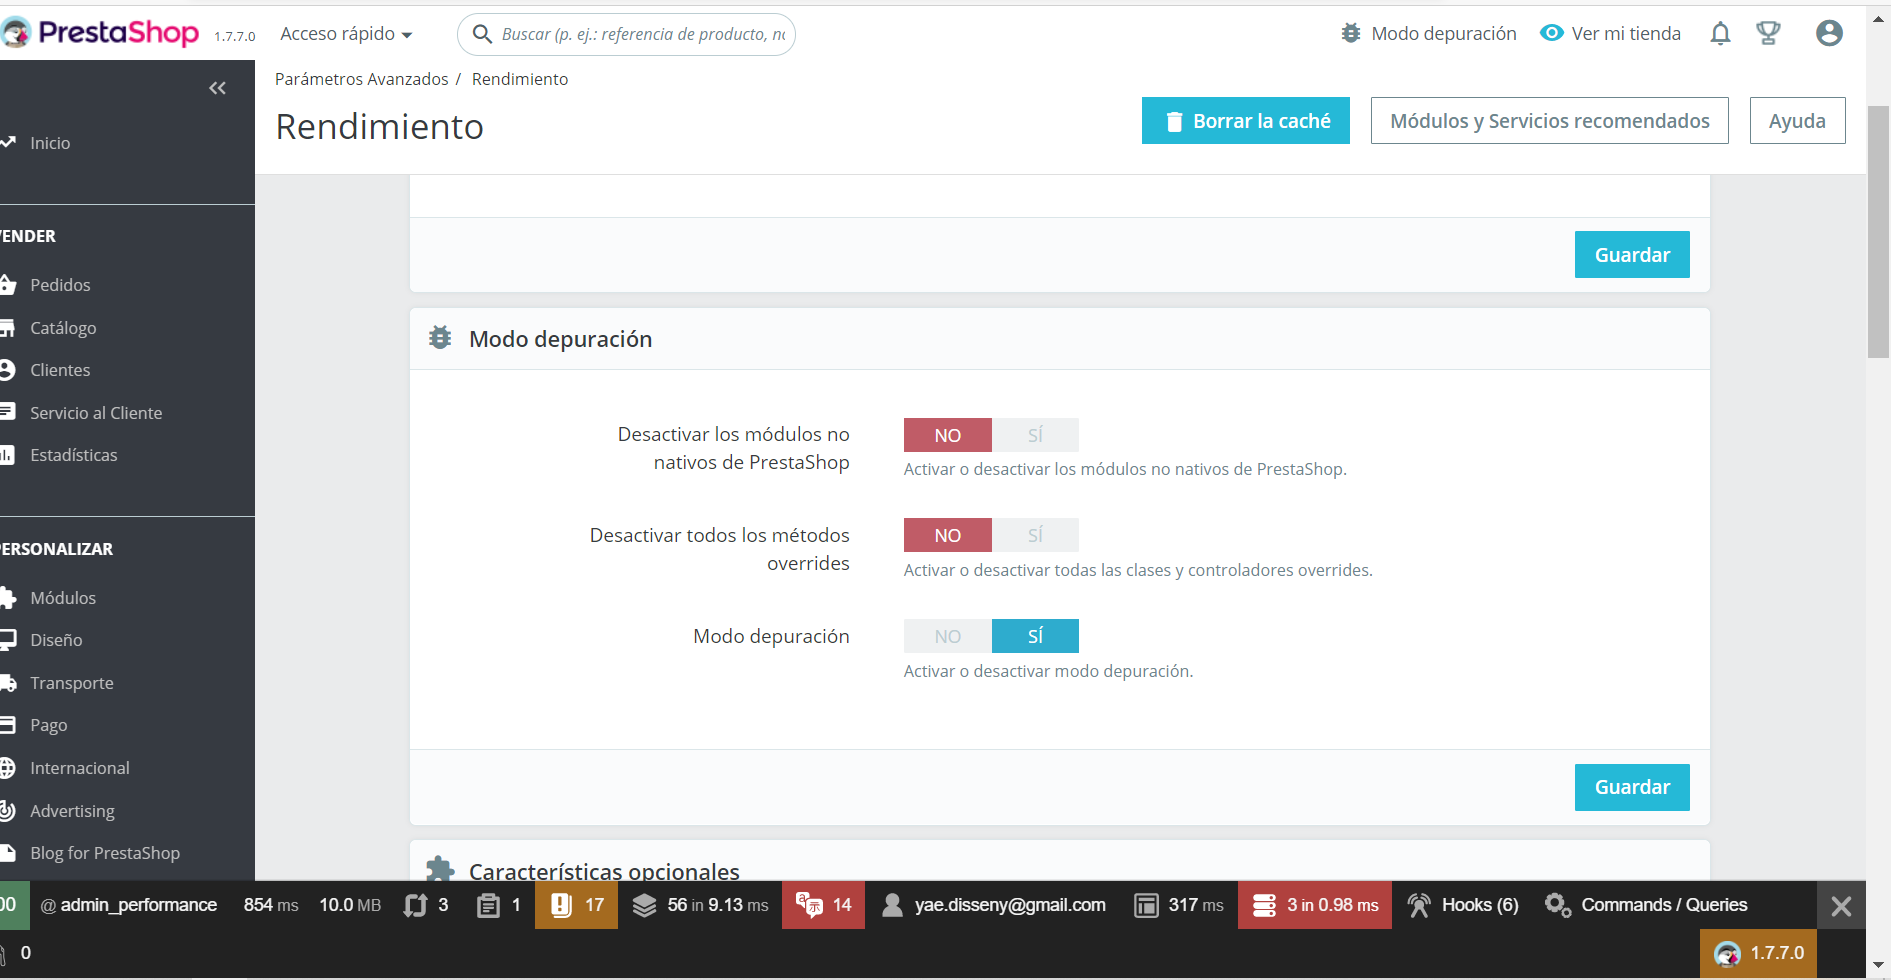Click Guardar in the Modo depuración section

(x=1632, y=787)
